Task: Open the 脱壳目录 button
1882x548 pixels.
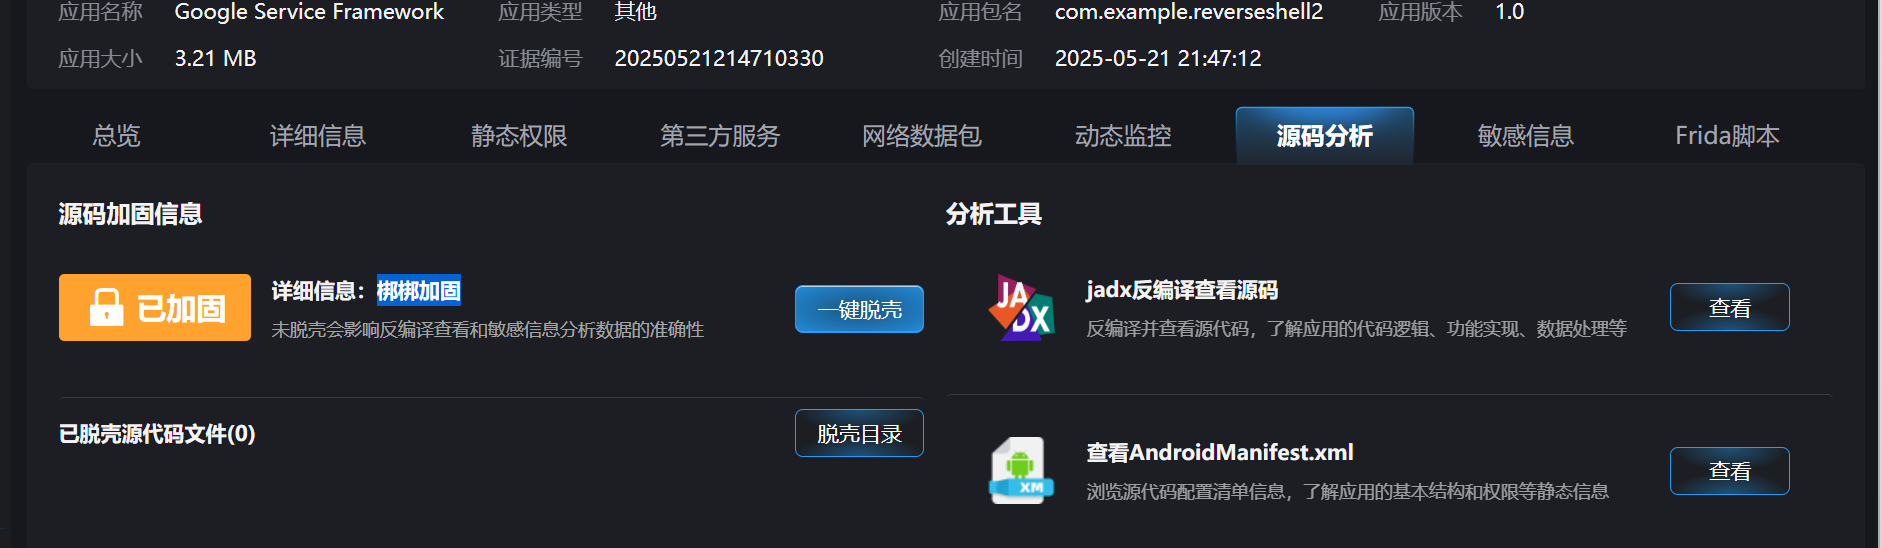Action: 859,433
